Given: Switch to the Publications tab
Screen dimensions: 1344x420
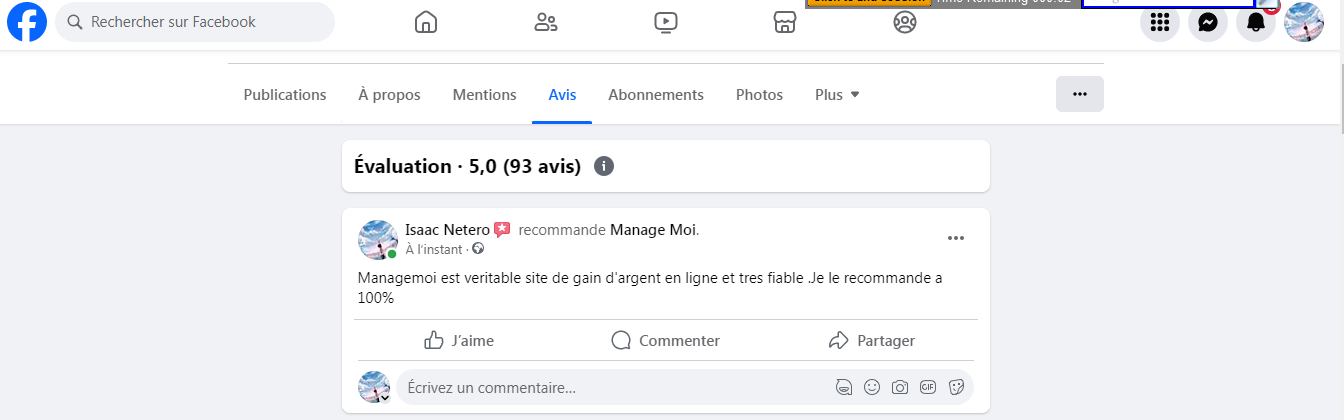Looking at the screenshot, I should coord(285,95).
